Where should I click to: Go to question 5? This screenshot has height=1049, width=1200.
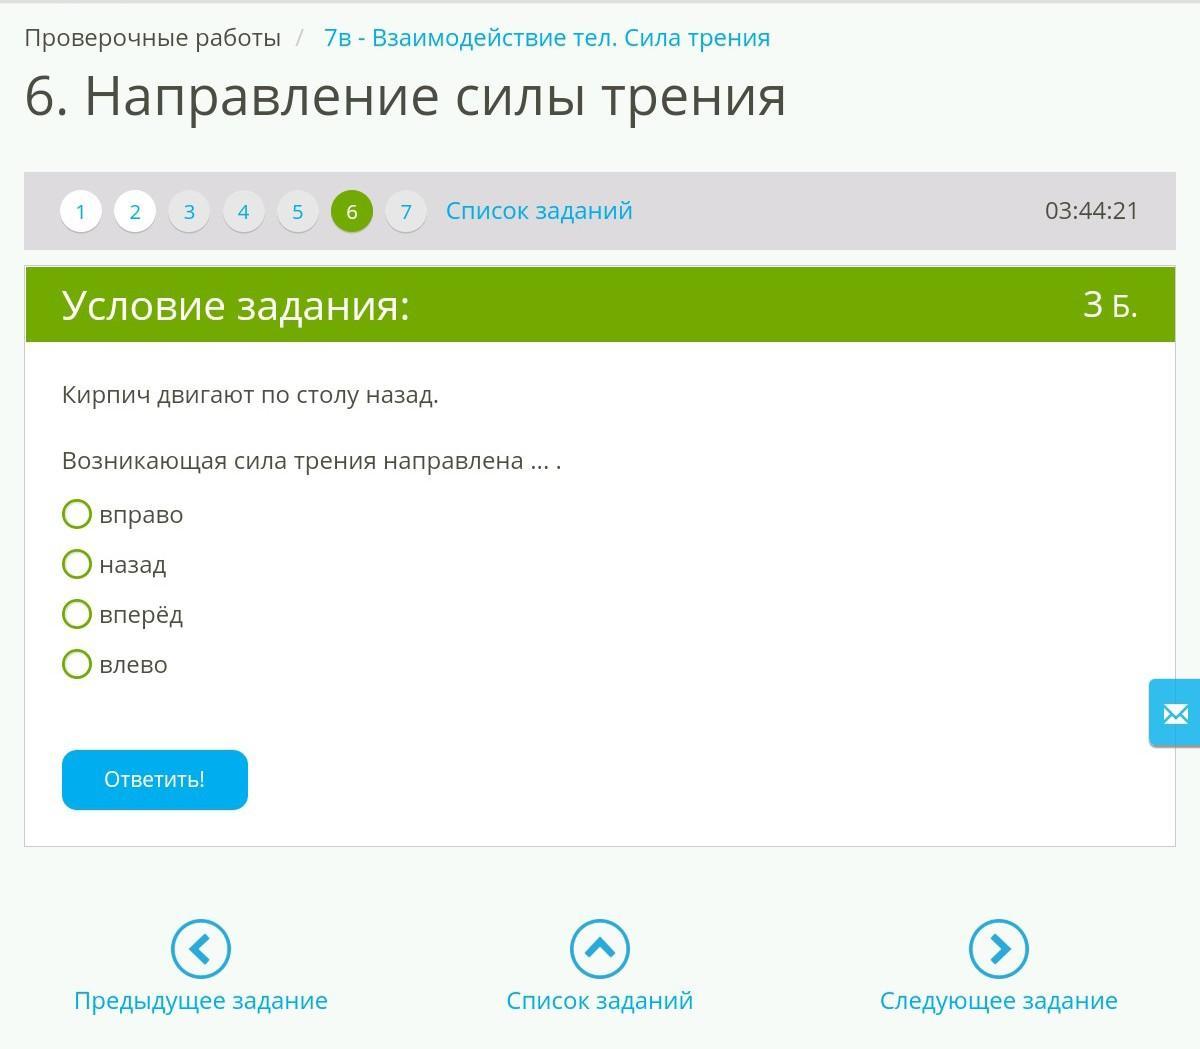pyautogui.click(x=297, y=211)
